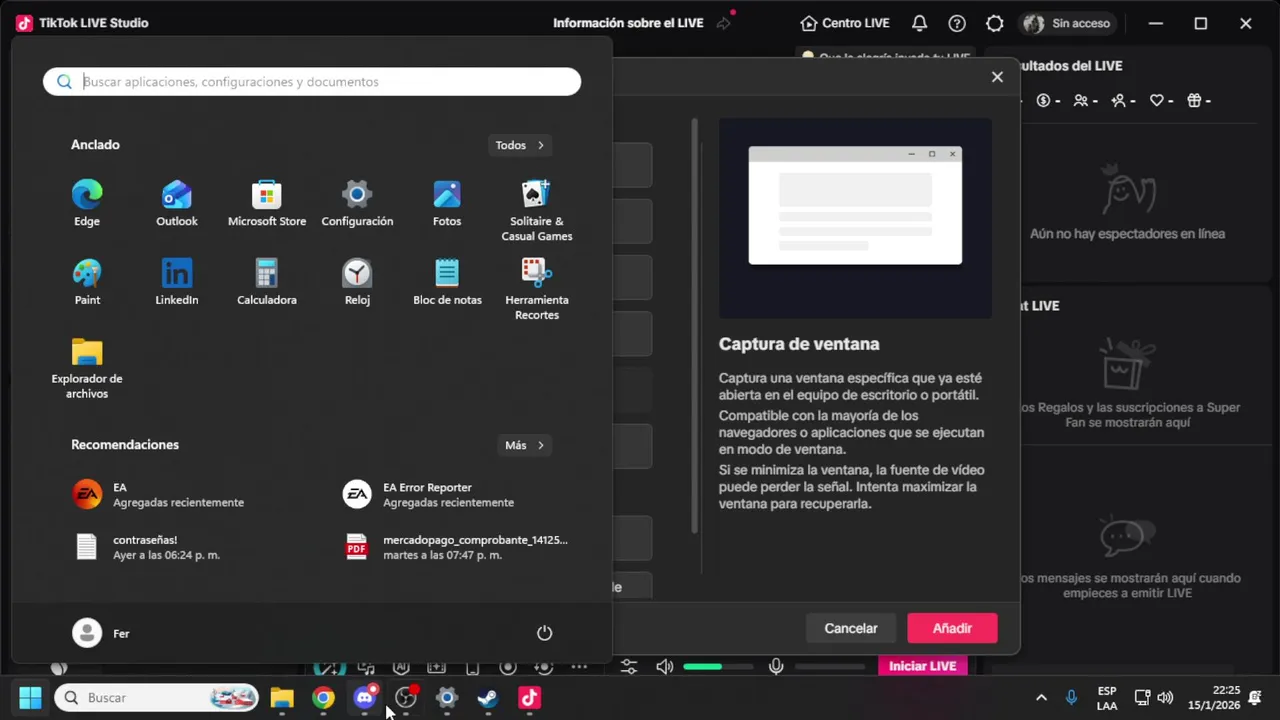Open Edge from pinned apps
This screenshot has width=1280, height=720.
pyautogui.click(x=87, y=203)
